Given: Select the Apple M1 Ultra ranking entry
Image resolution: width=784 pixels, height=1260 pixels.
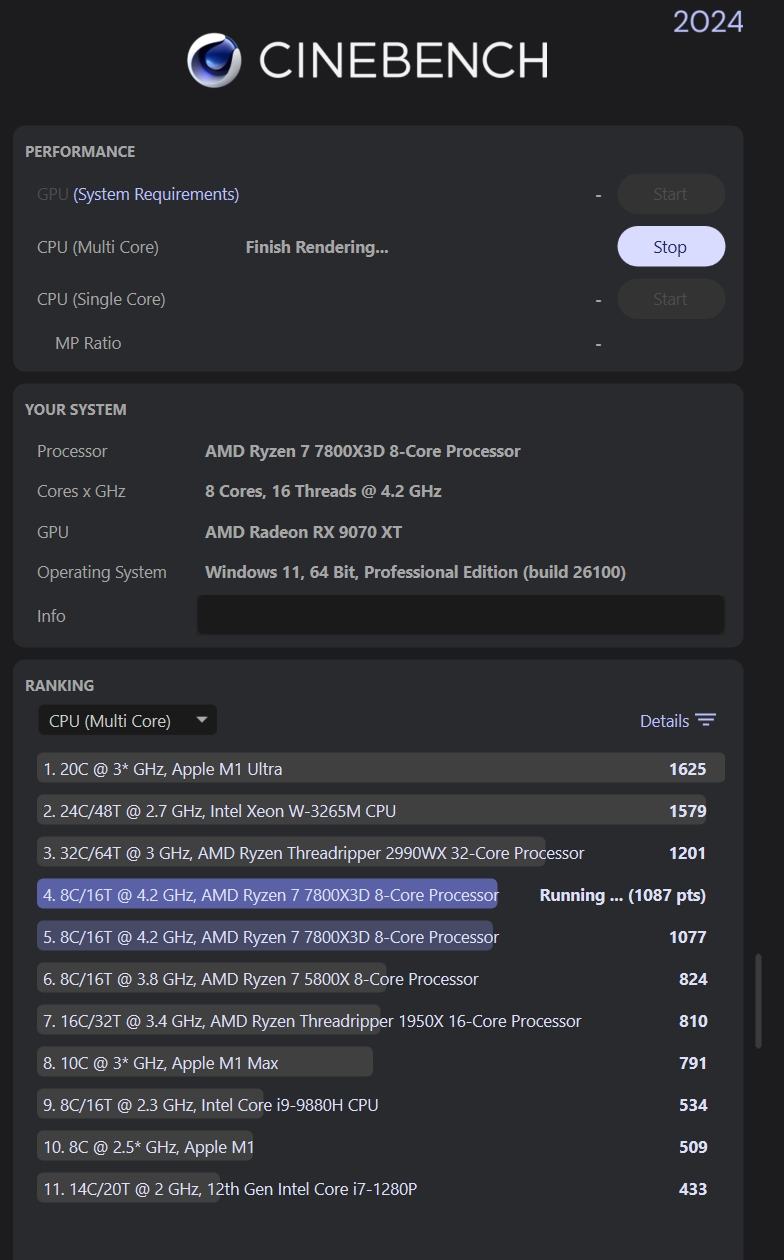Looking at the screenshot, I should click(381, 769).
